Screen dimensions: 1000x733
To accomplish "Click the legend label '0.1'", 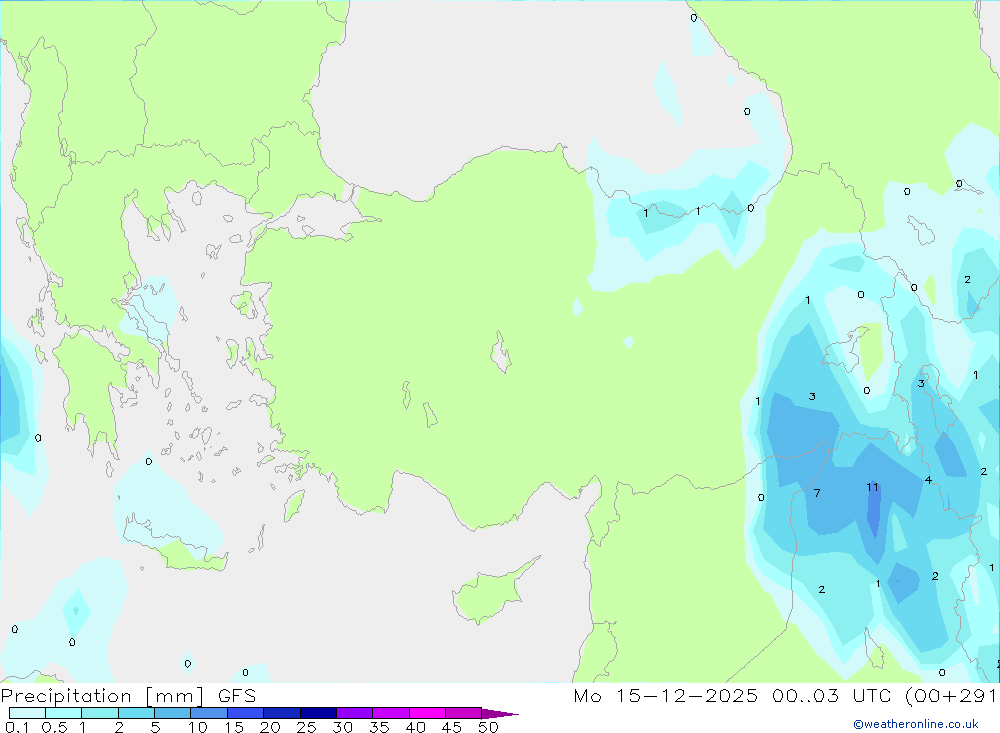I will coord(17,727).
